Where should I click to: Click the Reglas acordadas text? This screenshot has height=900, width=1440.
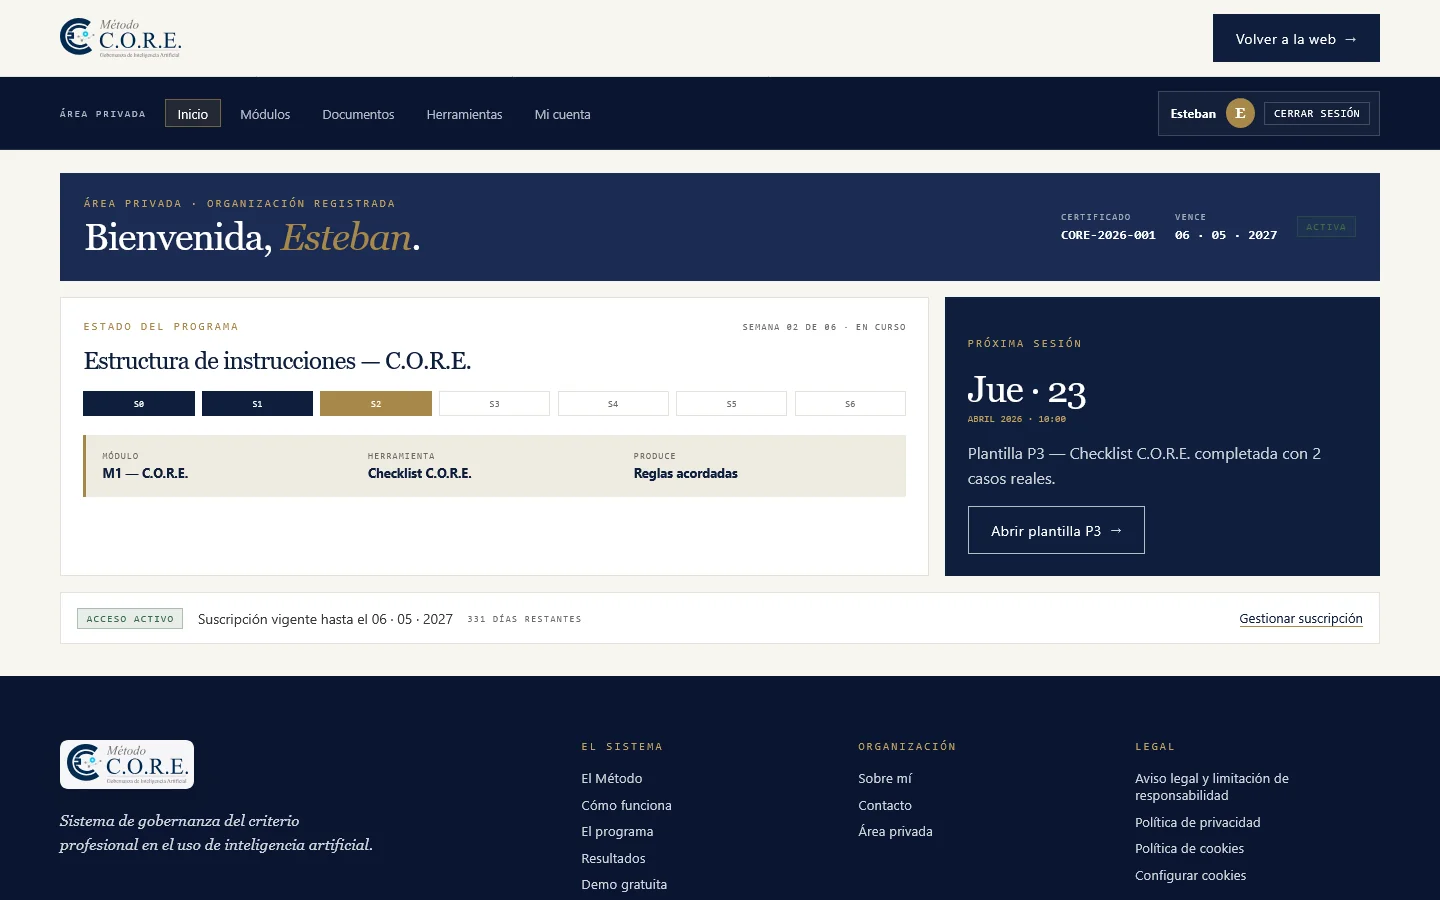click(x=686, y=473)
